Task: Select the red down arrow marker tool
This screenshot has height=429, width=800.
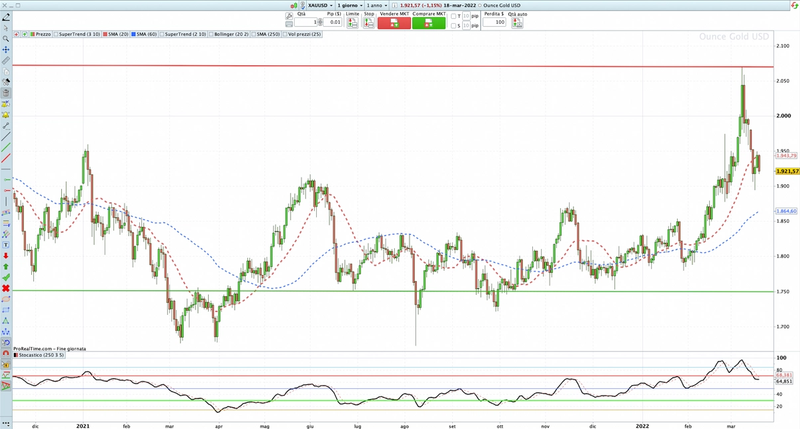Action: tap(6, 256)
